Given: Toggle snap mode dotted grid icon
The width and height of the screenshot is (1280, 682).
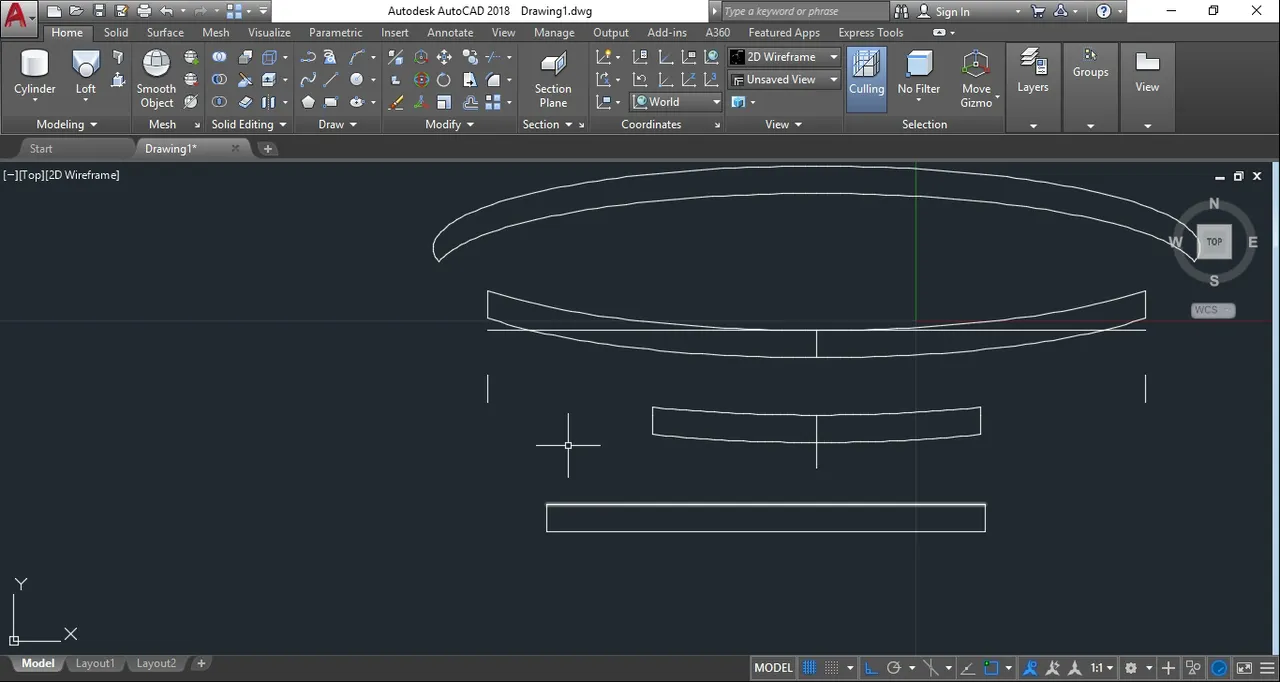Looking at the screenshot, I should 832,668.
